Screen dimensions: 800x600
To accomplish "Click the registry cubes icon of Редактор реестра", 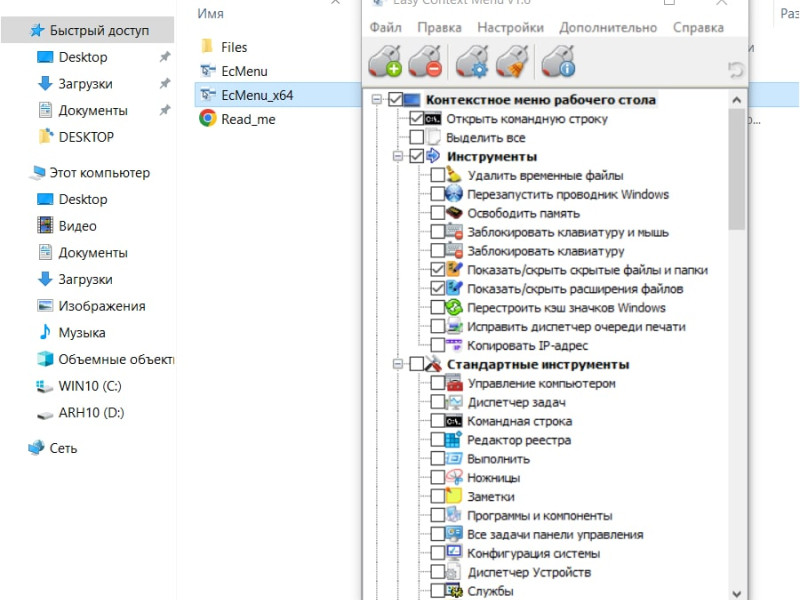I will 454,439.
